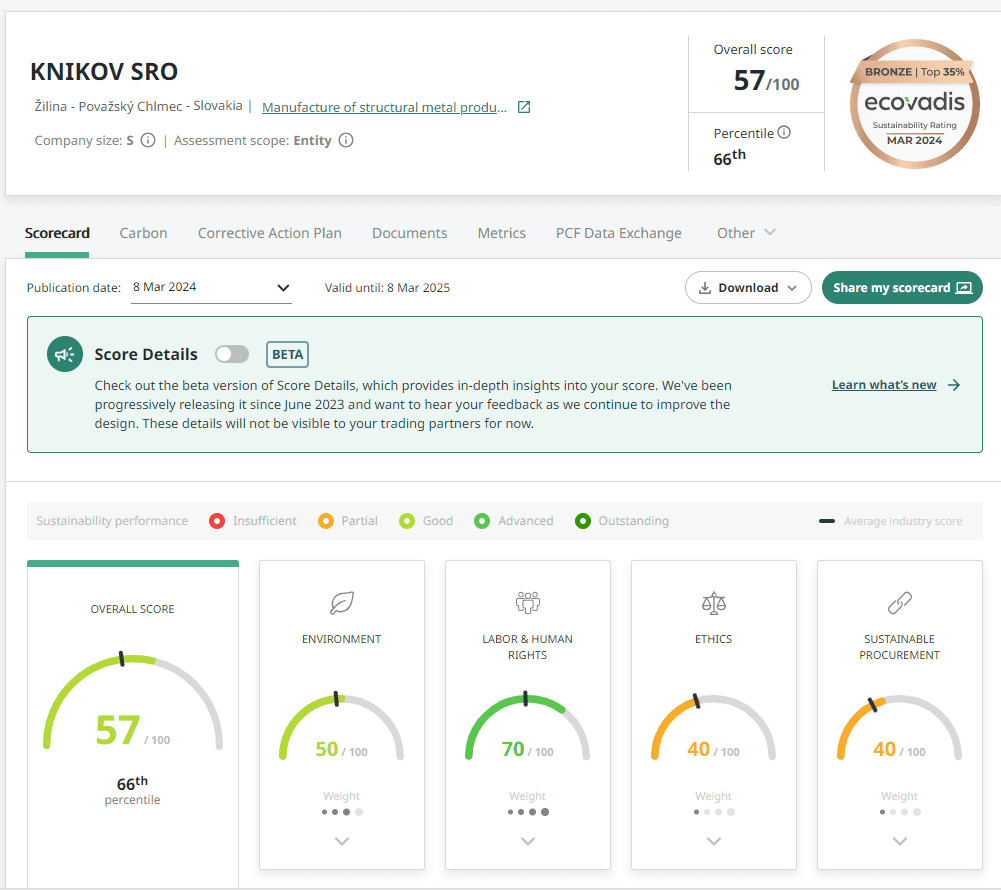This screenshot has width=1001, height=890.
Task: Click the Percentile info icon
Action: tap(784, 132)
